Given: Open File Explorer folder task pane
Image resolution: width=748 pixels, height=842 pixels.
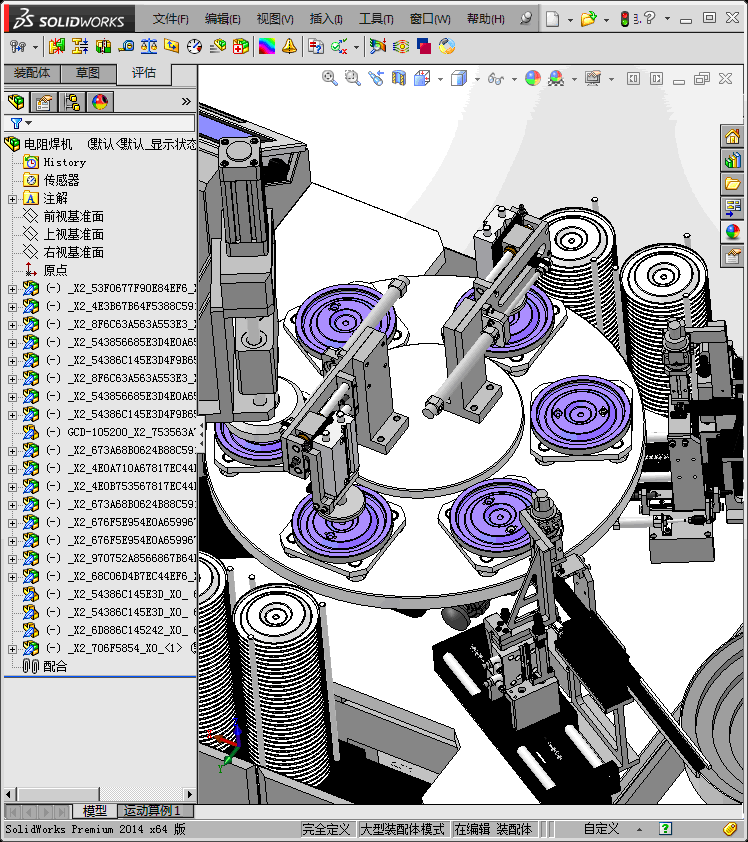Looking at the screenshot, I should (732, 184).
